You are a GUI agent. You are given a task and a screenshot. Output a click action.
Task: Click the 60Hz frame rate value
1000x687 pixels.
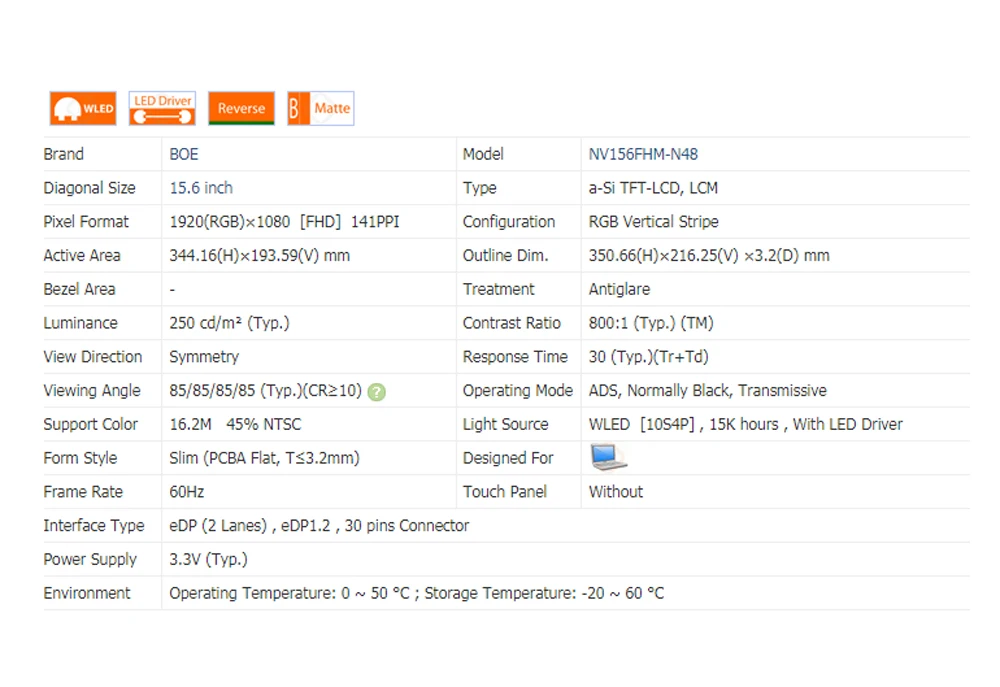pyautogui.click(x=186, y=492)
